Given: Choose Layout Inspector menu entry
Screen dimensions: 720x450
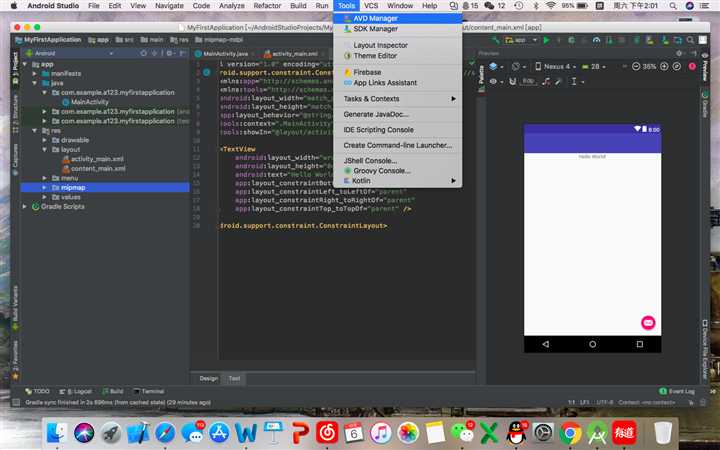Looking at the screenshot, I should coord(397,45).
